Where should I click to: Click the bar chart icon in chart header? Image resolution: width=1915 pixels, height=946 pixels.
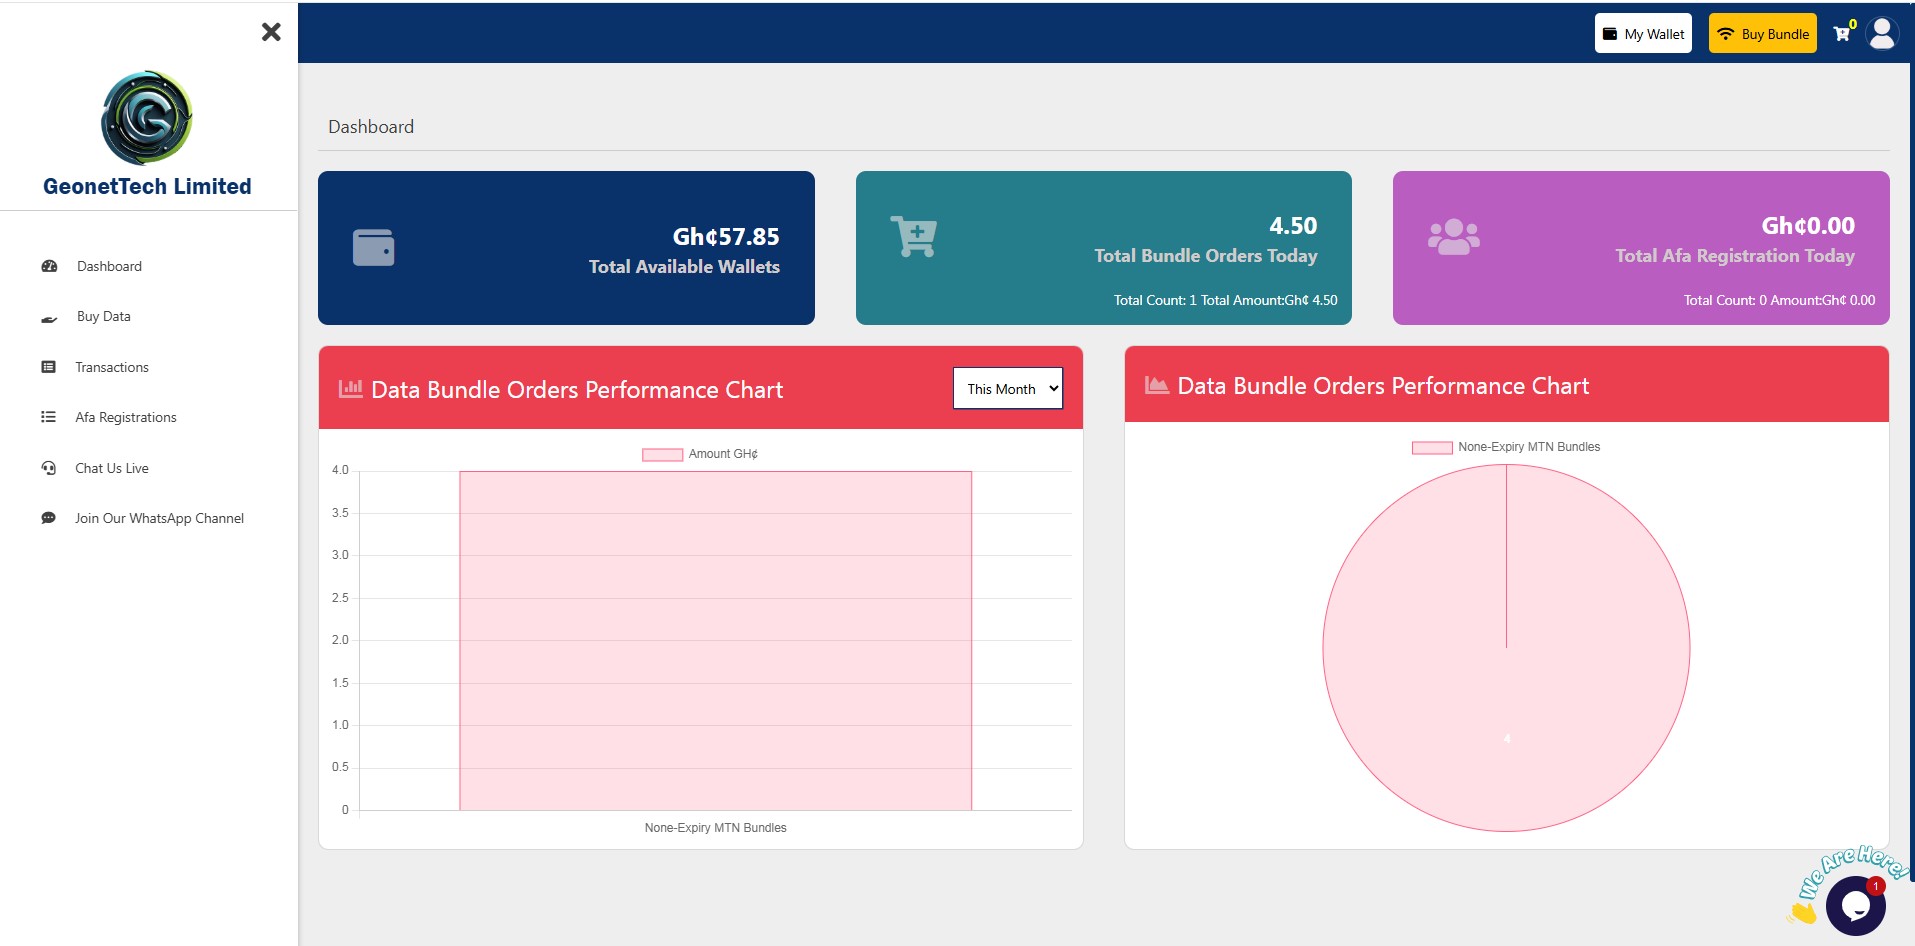point(351,389)
